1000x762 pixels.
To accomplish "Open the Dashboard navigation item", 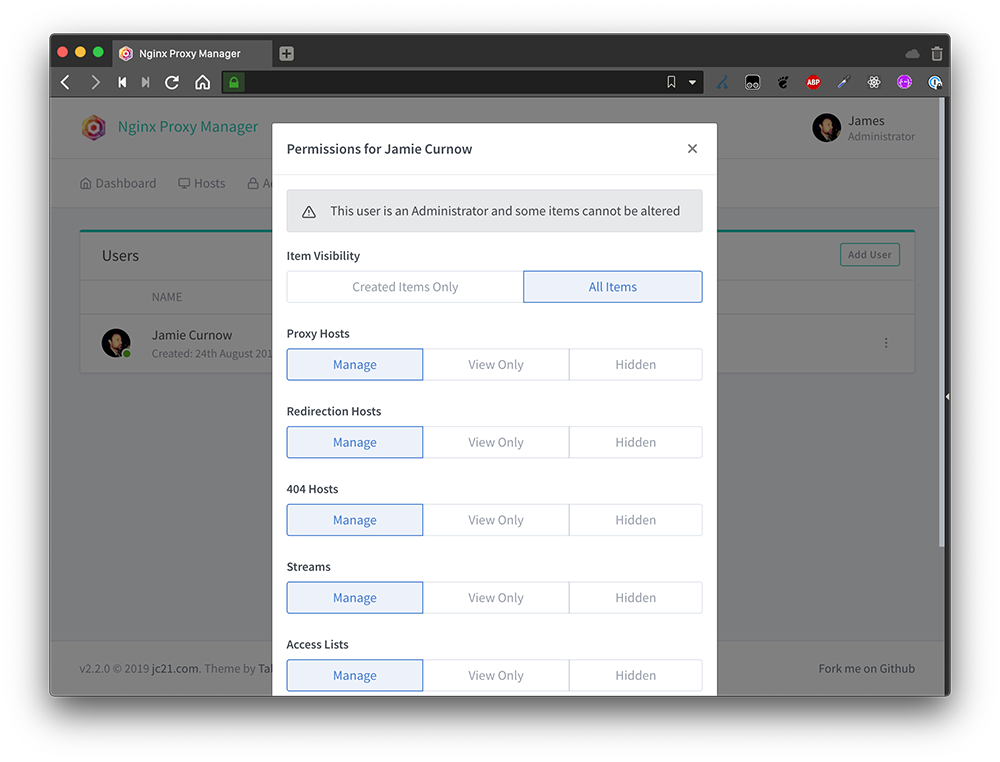I will tap(118, 183).
